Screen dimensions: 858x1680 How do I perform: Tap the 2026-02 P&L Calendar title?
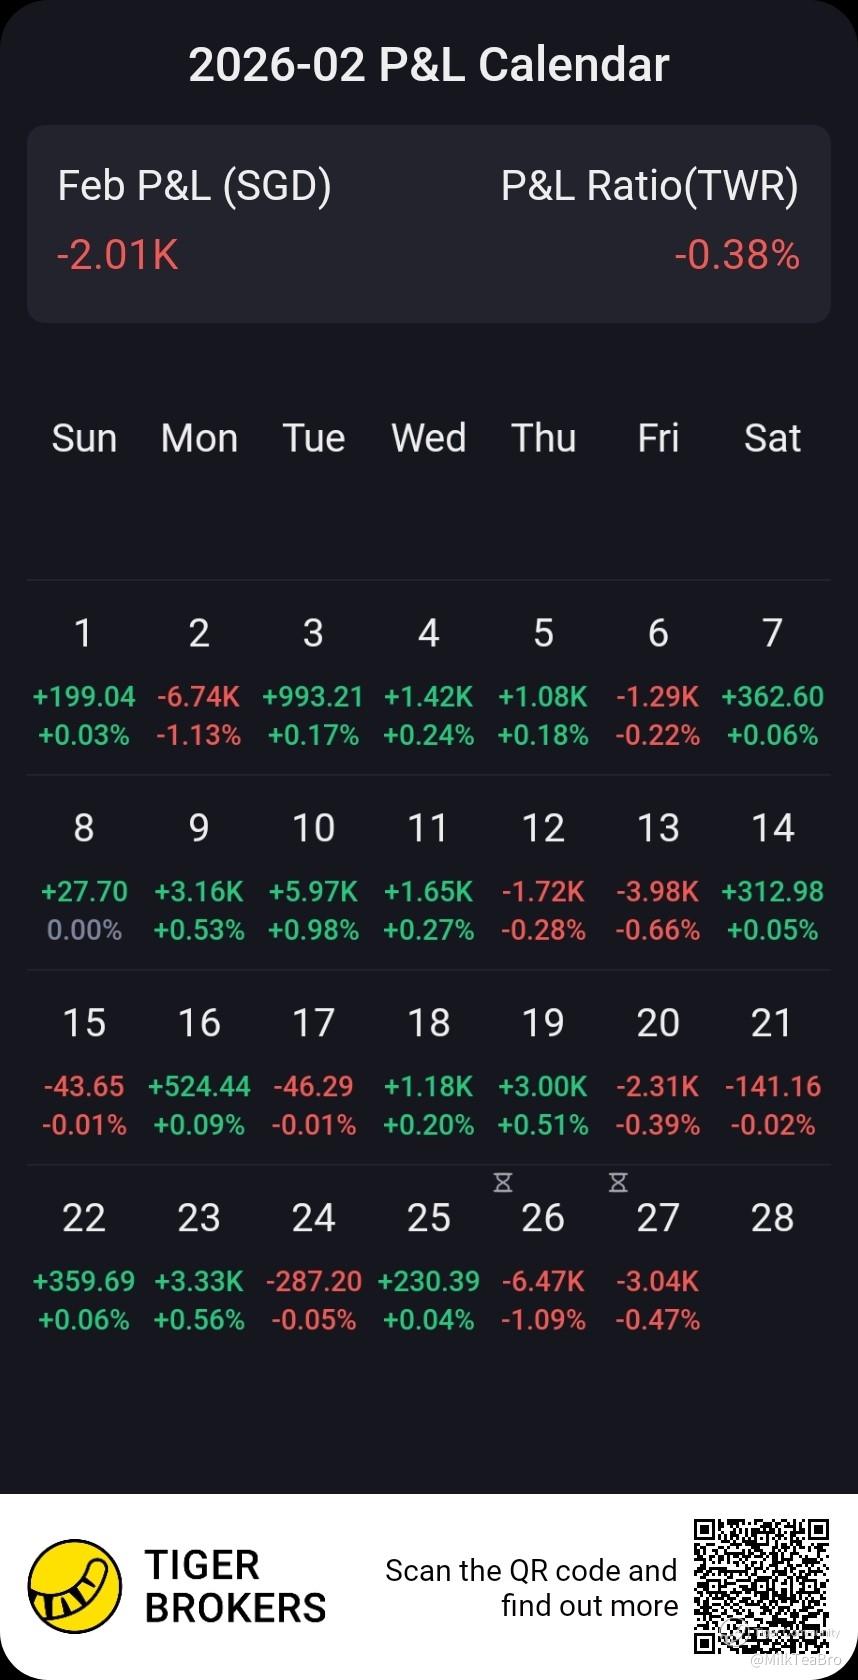coord(429,65)
